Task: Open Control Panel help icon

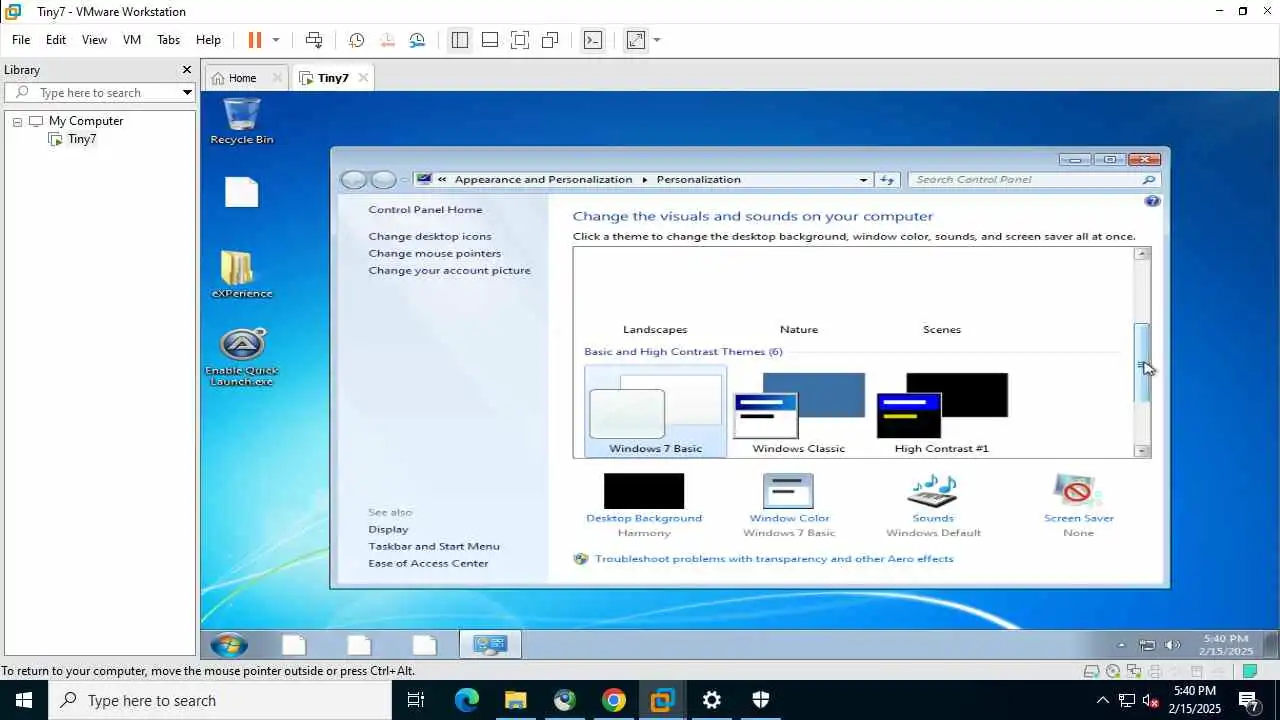Action: (1152, 201)
